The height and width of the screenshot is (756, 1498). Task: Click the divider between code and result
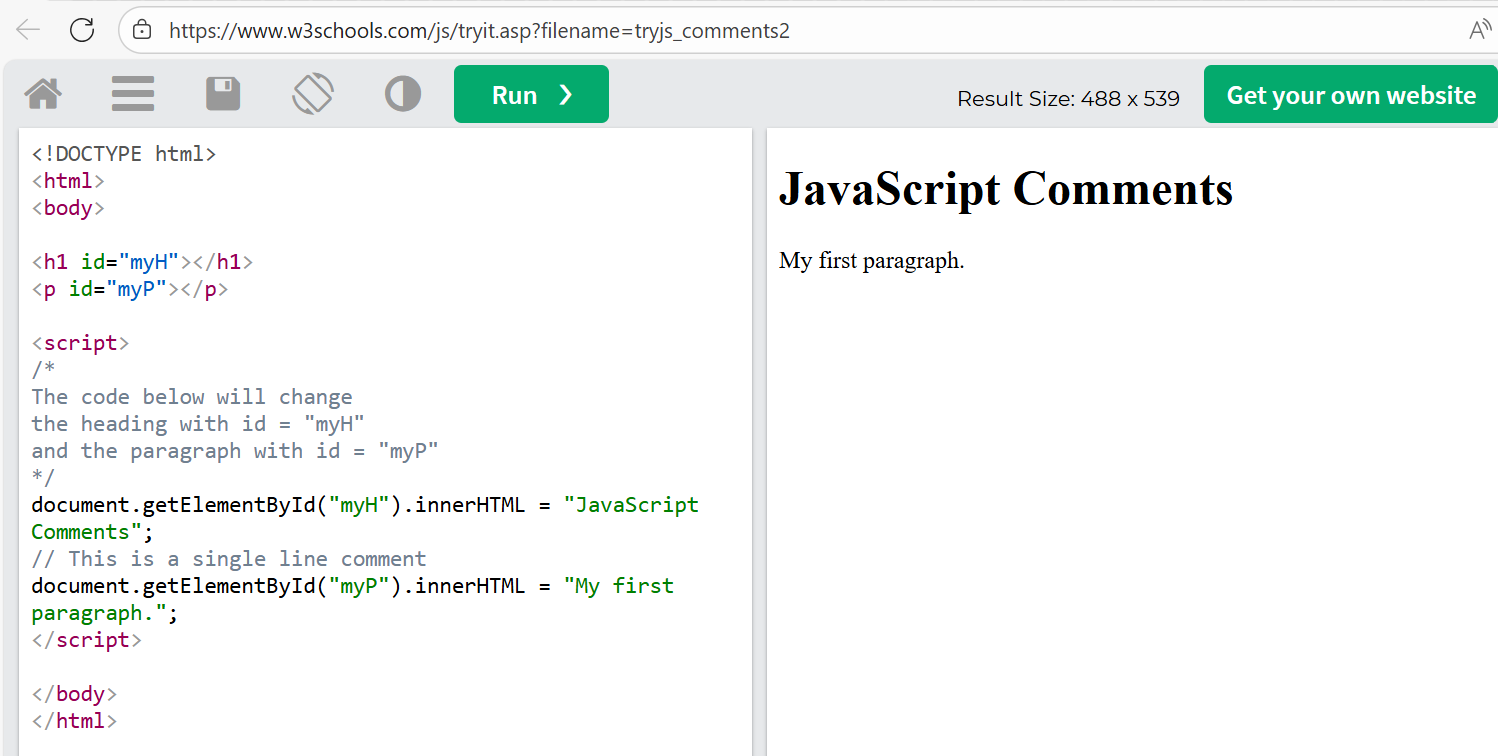[759, 440]
